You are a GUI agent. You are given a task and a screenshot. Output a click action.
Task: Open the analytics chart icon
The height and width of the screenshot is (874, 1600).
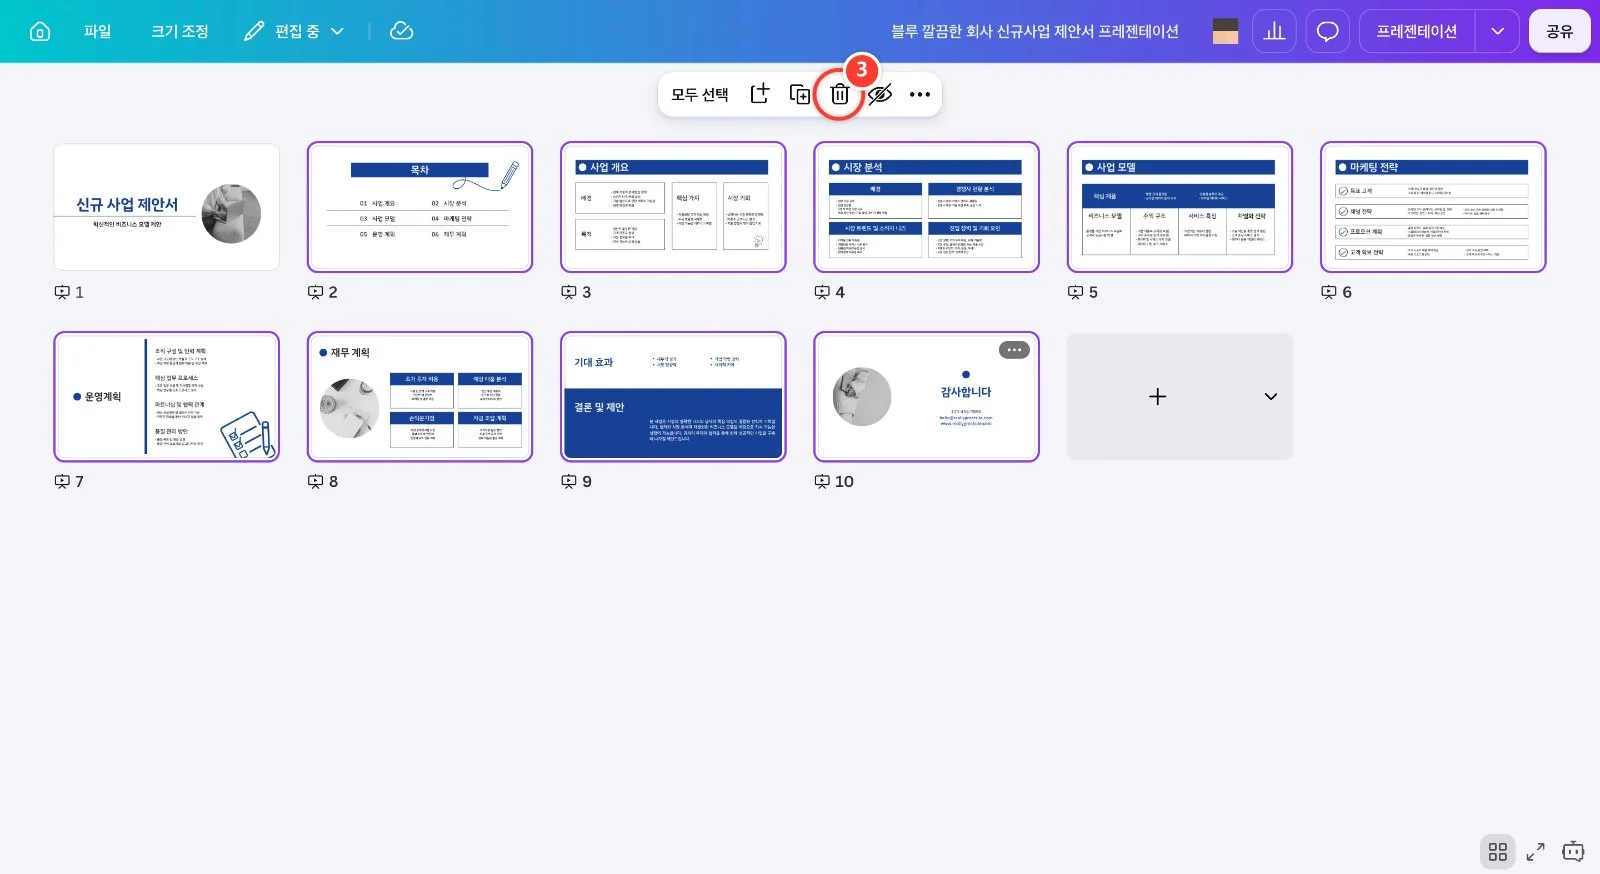[1274, 31]
